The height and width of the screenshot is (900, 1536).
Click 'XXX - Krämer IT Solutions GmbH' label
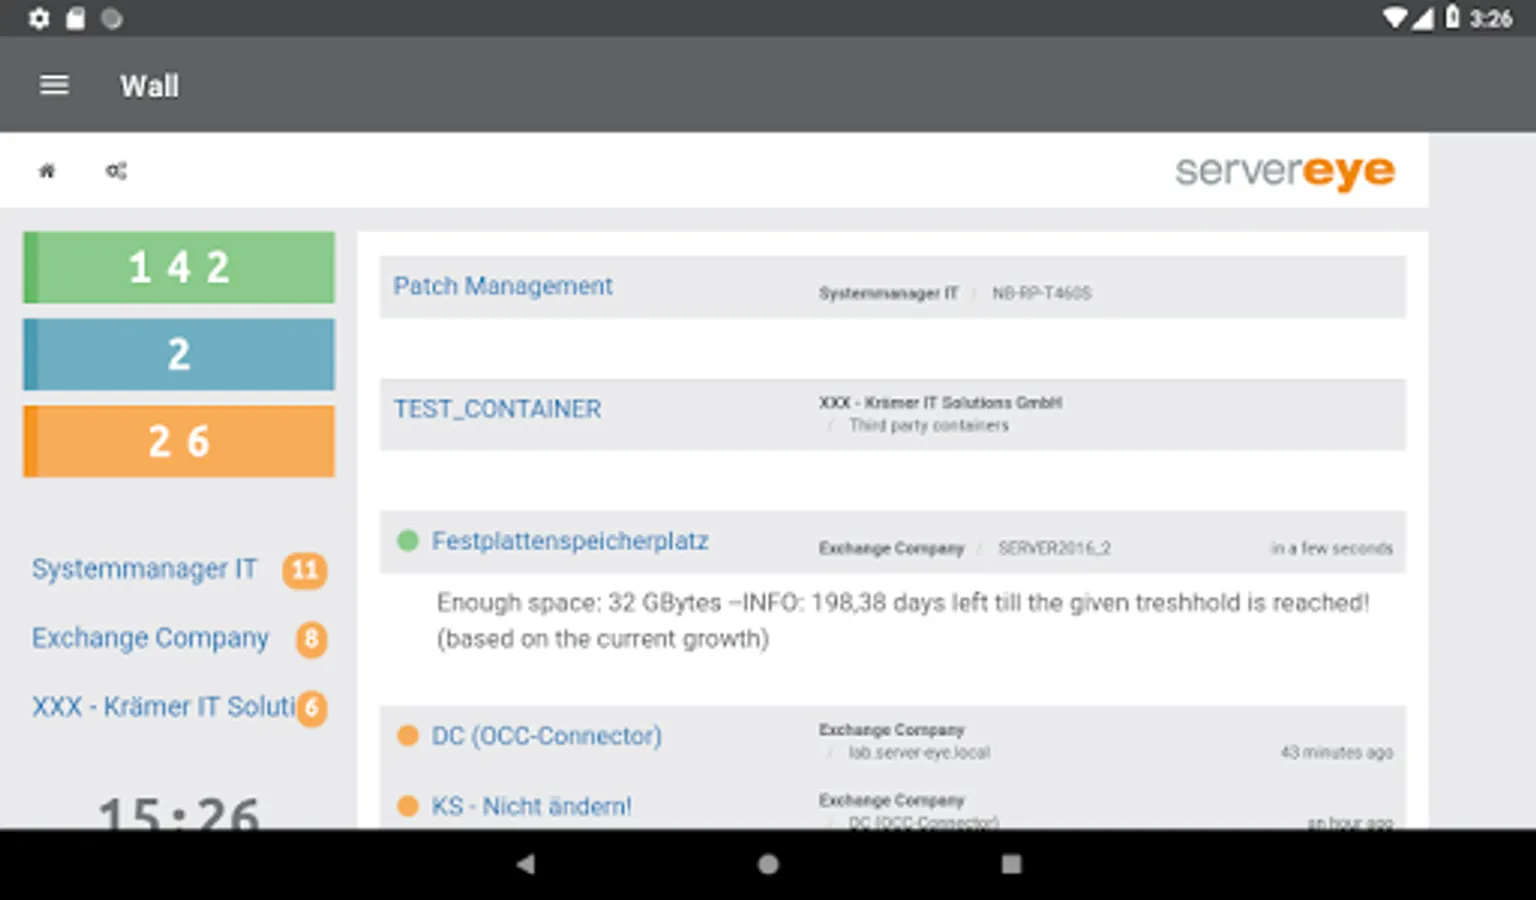940,402
